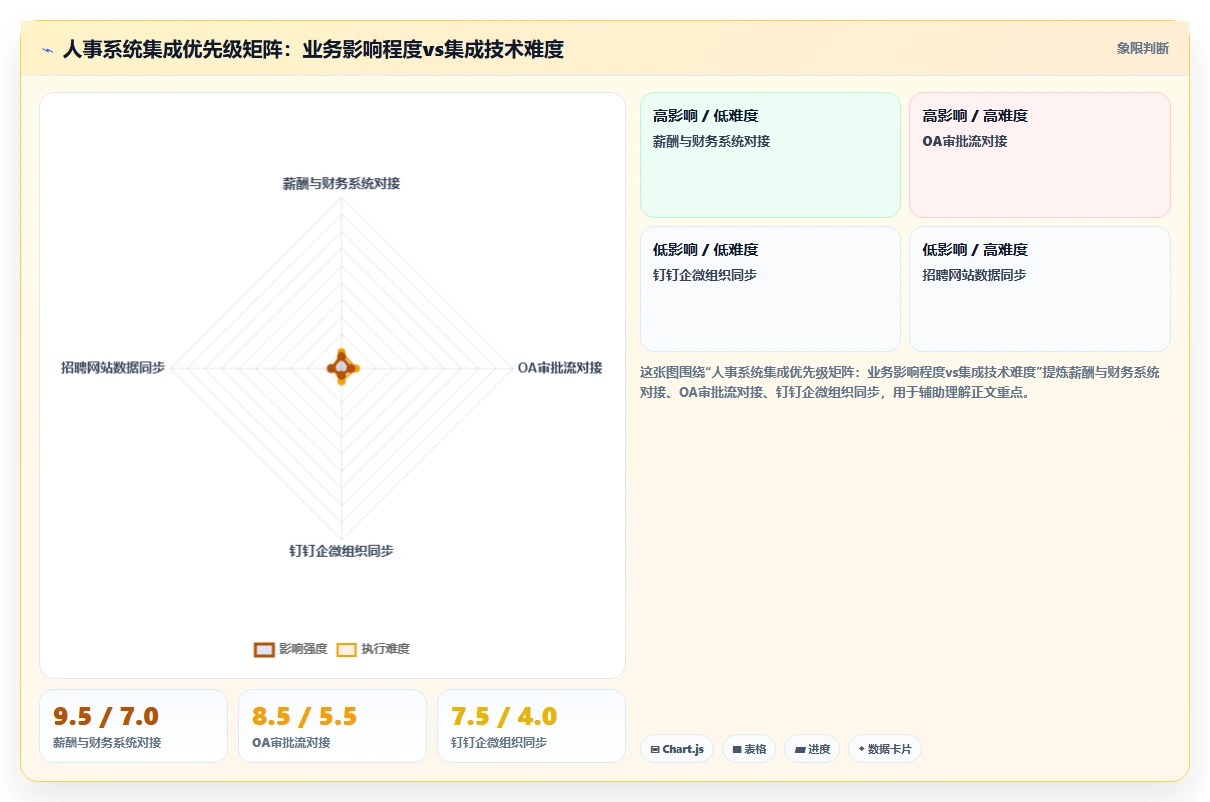The width and height of the screenshot is (1210, 802).
Task: Click 钉钉企微组织同步 caption under 7.5 / 4.0
Action: (499, 743)
